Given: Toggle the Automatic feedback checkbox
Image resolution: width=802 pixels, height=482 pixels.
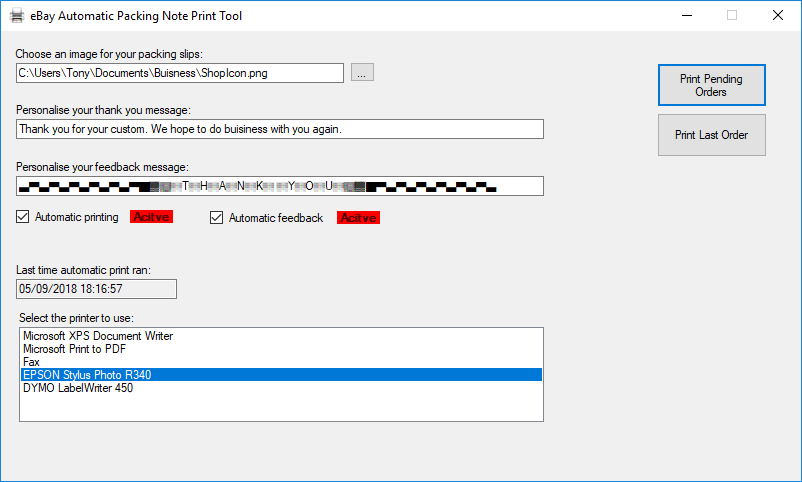Looking at the screenshot, I should click(216, 217).
